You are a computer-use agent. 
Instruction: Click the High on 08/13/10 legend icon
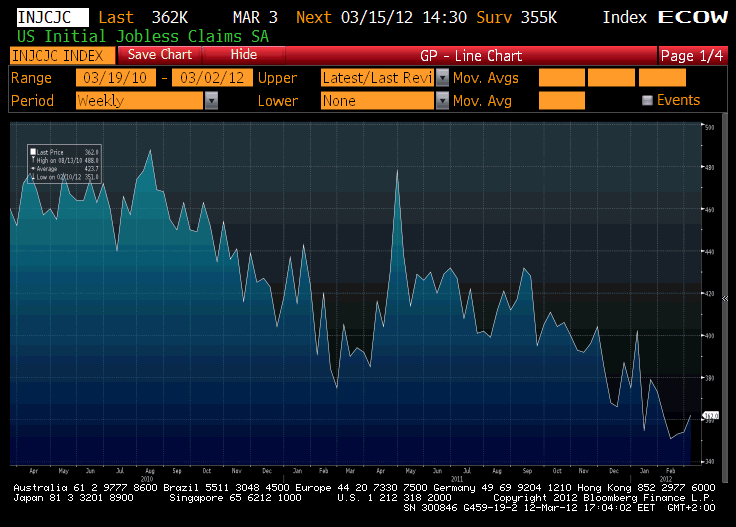(x=33, y=160)
